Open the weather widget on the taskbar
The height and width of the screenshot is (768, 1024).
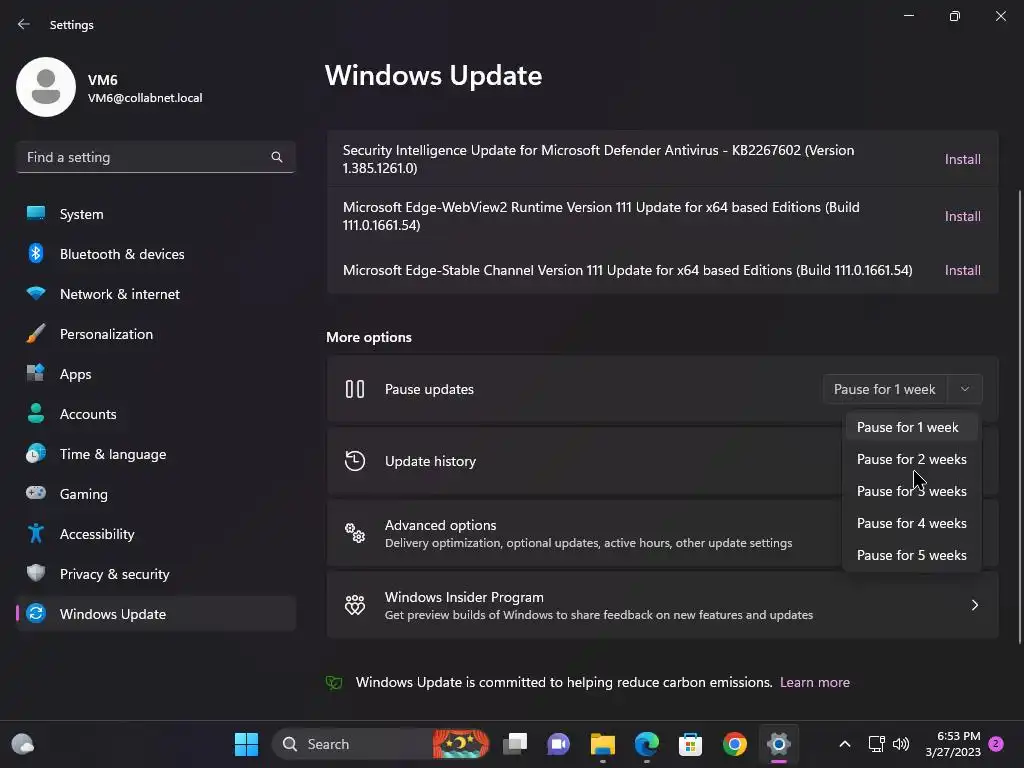(23, 744)
